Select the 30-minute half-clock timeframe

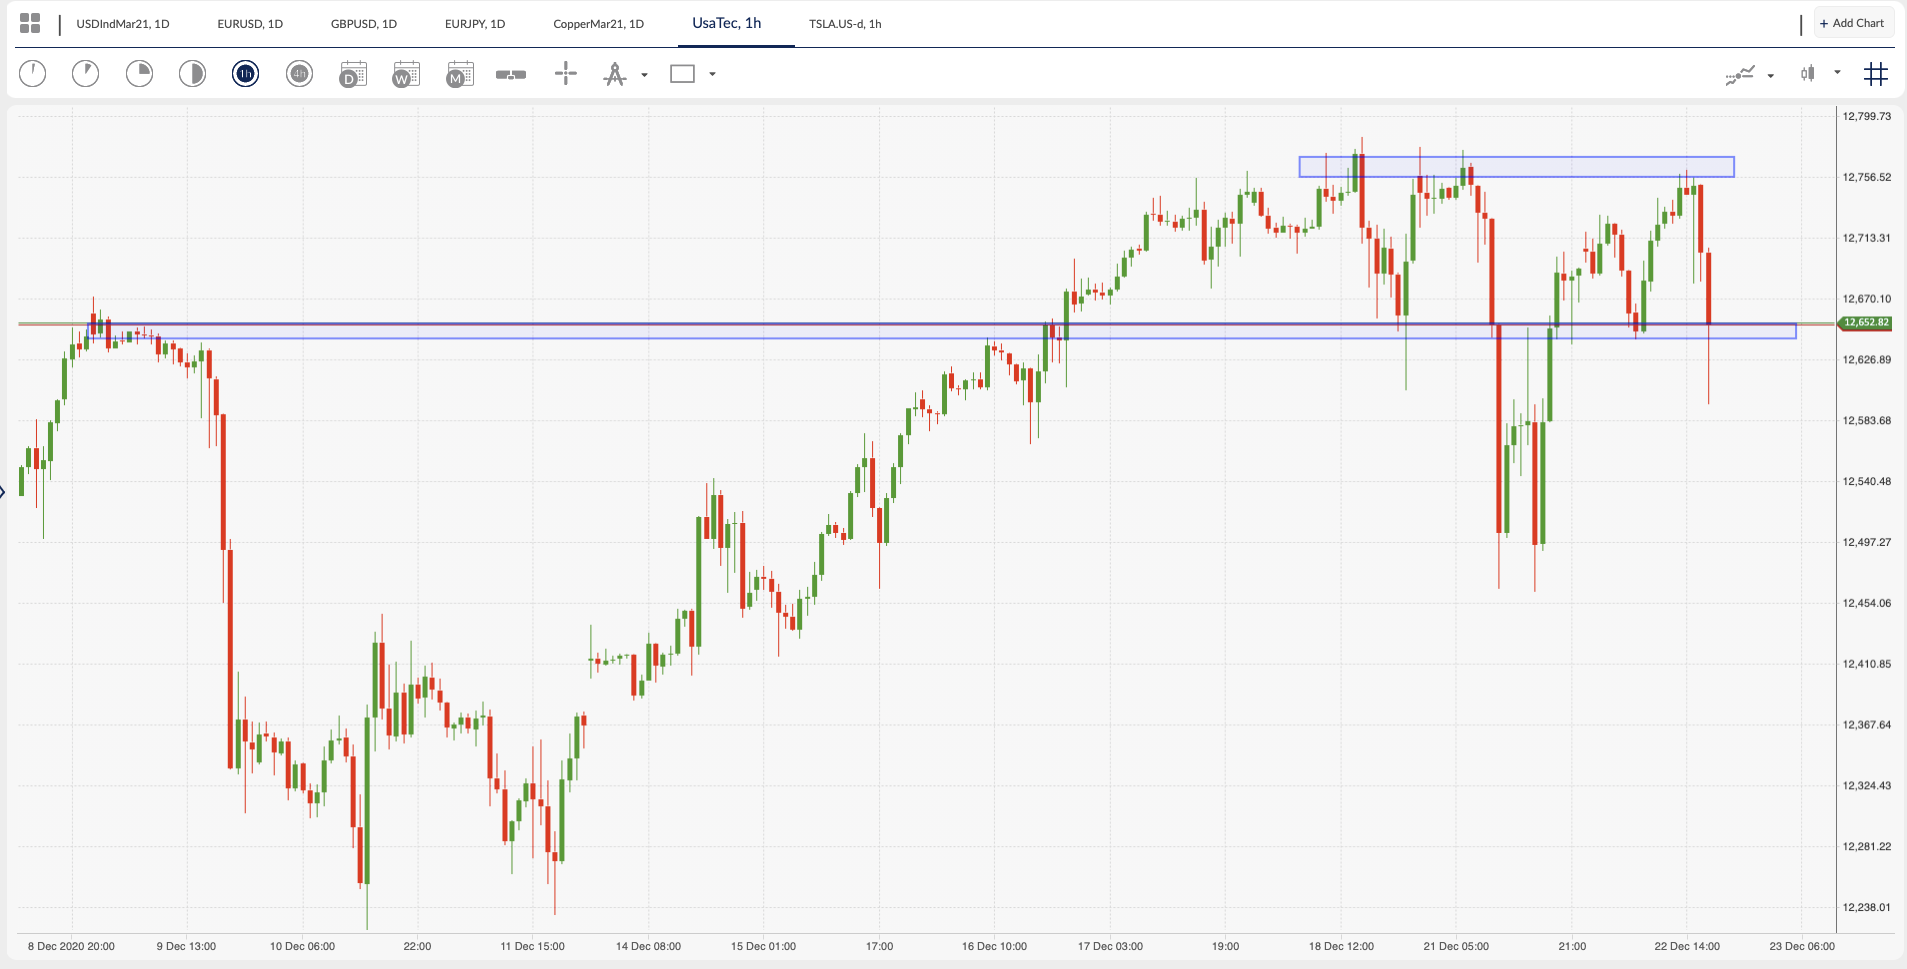coord(192,73)
